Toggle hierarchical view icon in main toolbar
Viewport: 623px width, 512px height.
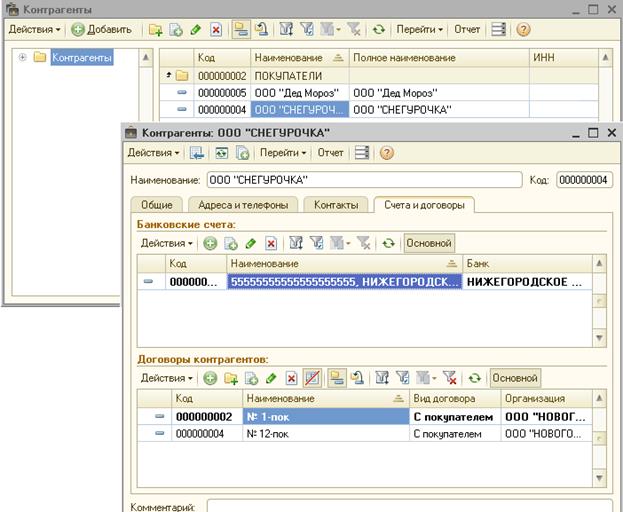click(x=241, y=30)
